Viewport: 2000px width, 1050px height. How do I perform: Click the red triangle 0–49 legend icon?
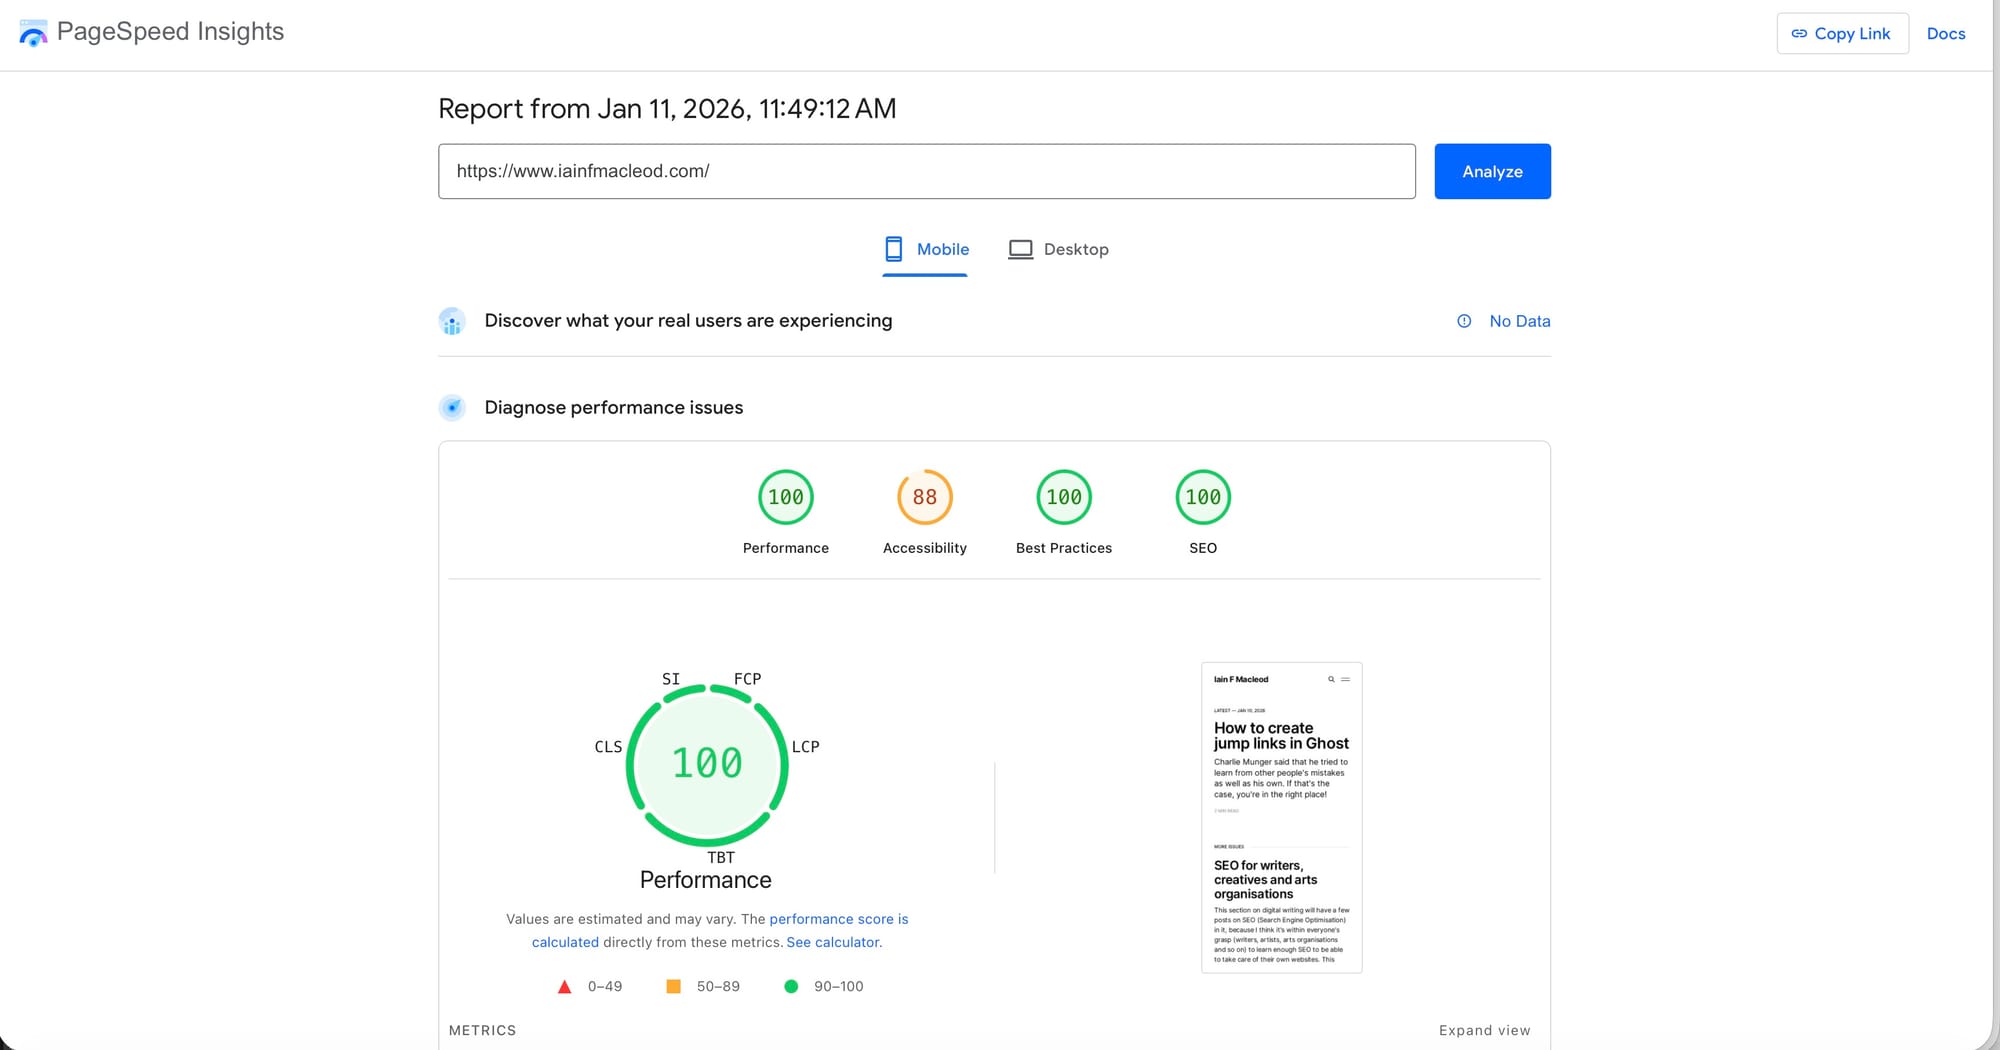tap(564, 986)
